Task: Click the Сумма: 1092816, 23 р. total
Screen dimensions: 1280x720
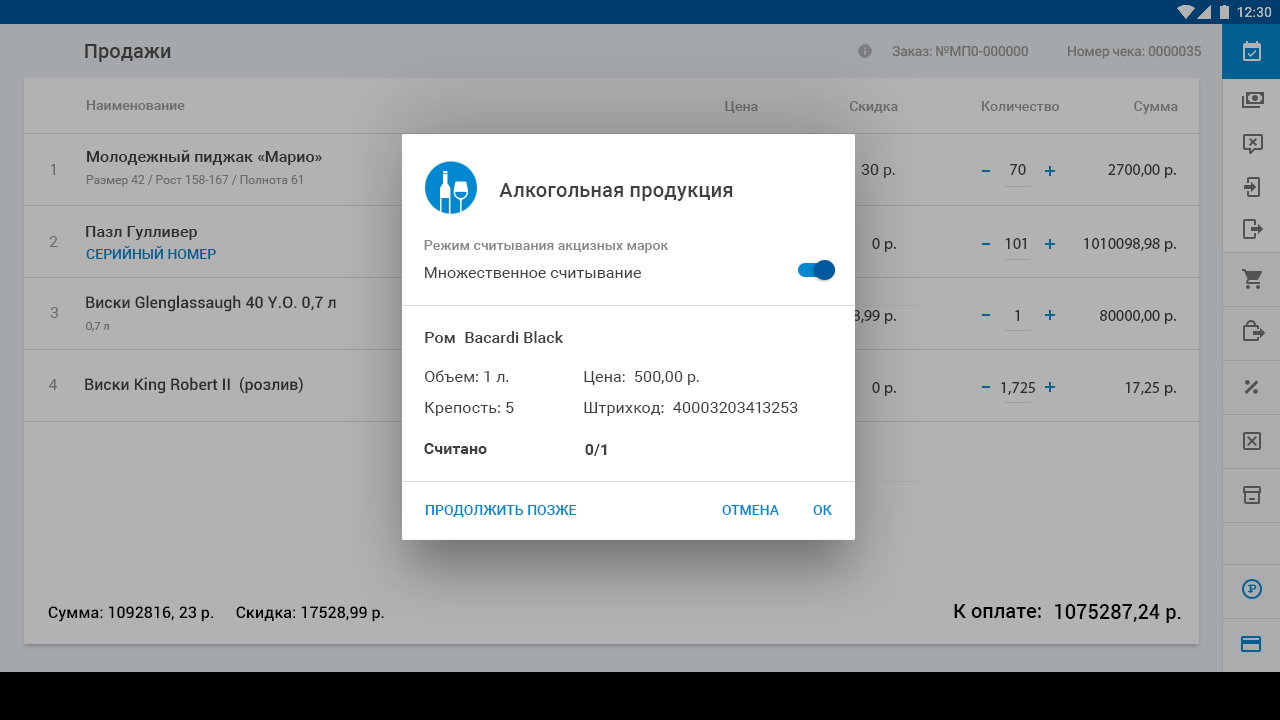Action: point(131,612)
